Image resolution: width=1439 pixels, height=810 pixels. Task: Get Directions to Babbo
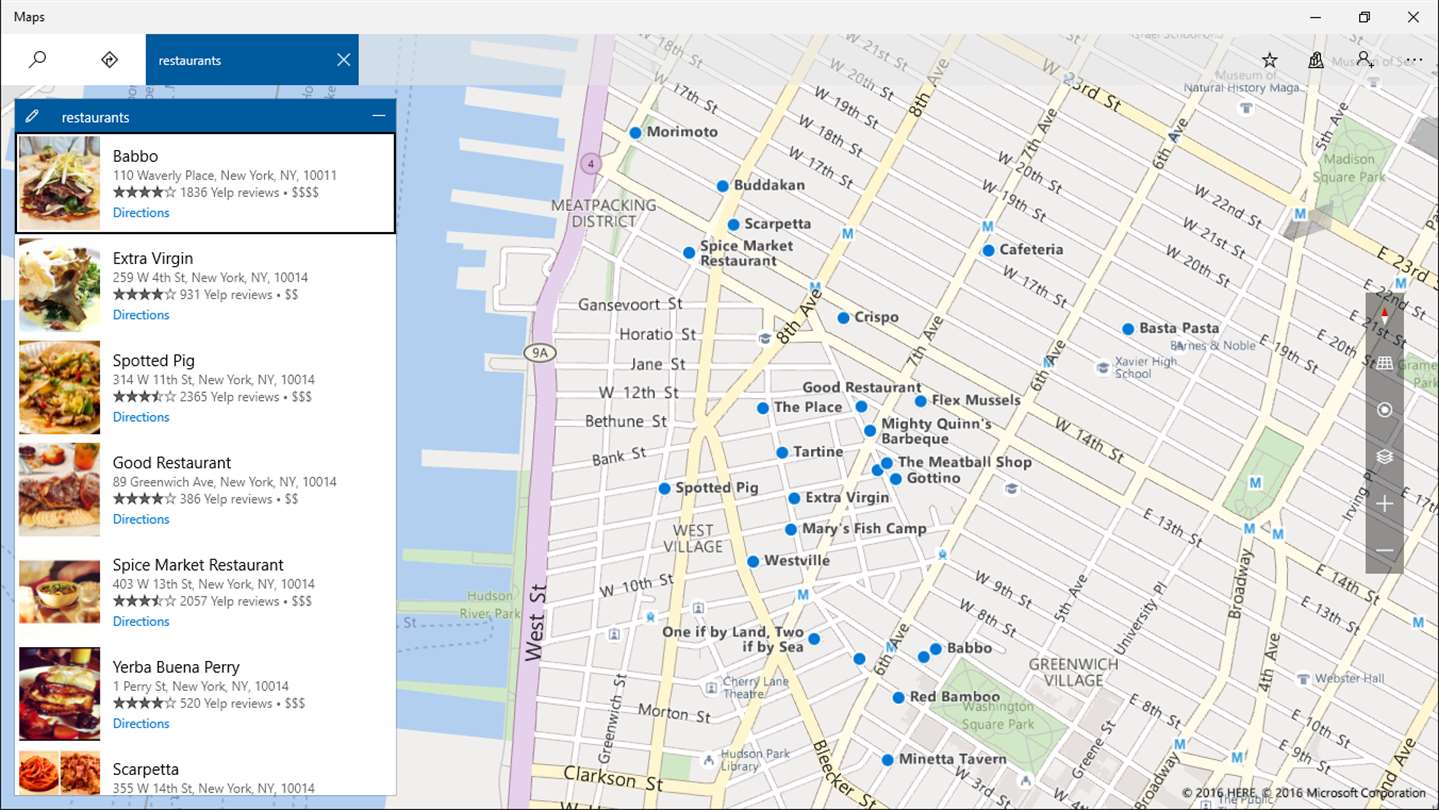141,212
